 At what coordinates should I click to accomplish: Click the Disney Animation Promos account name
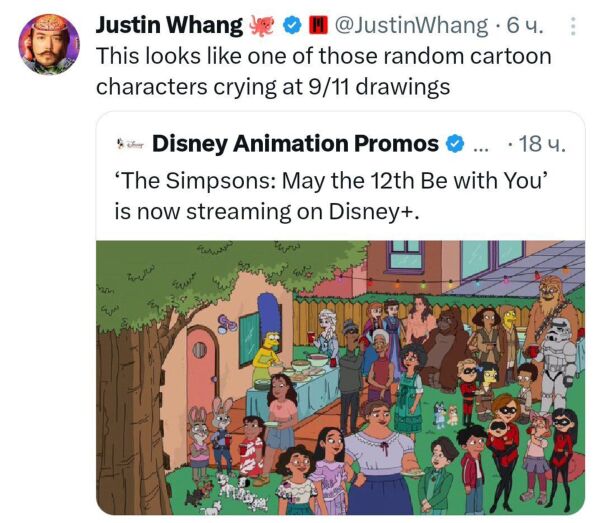[295, 144]
